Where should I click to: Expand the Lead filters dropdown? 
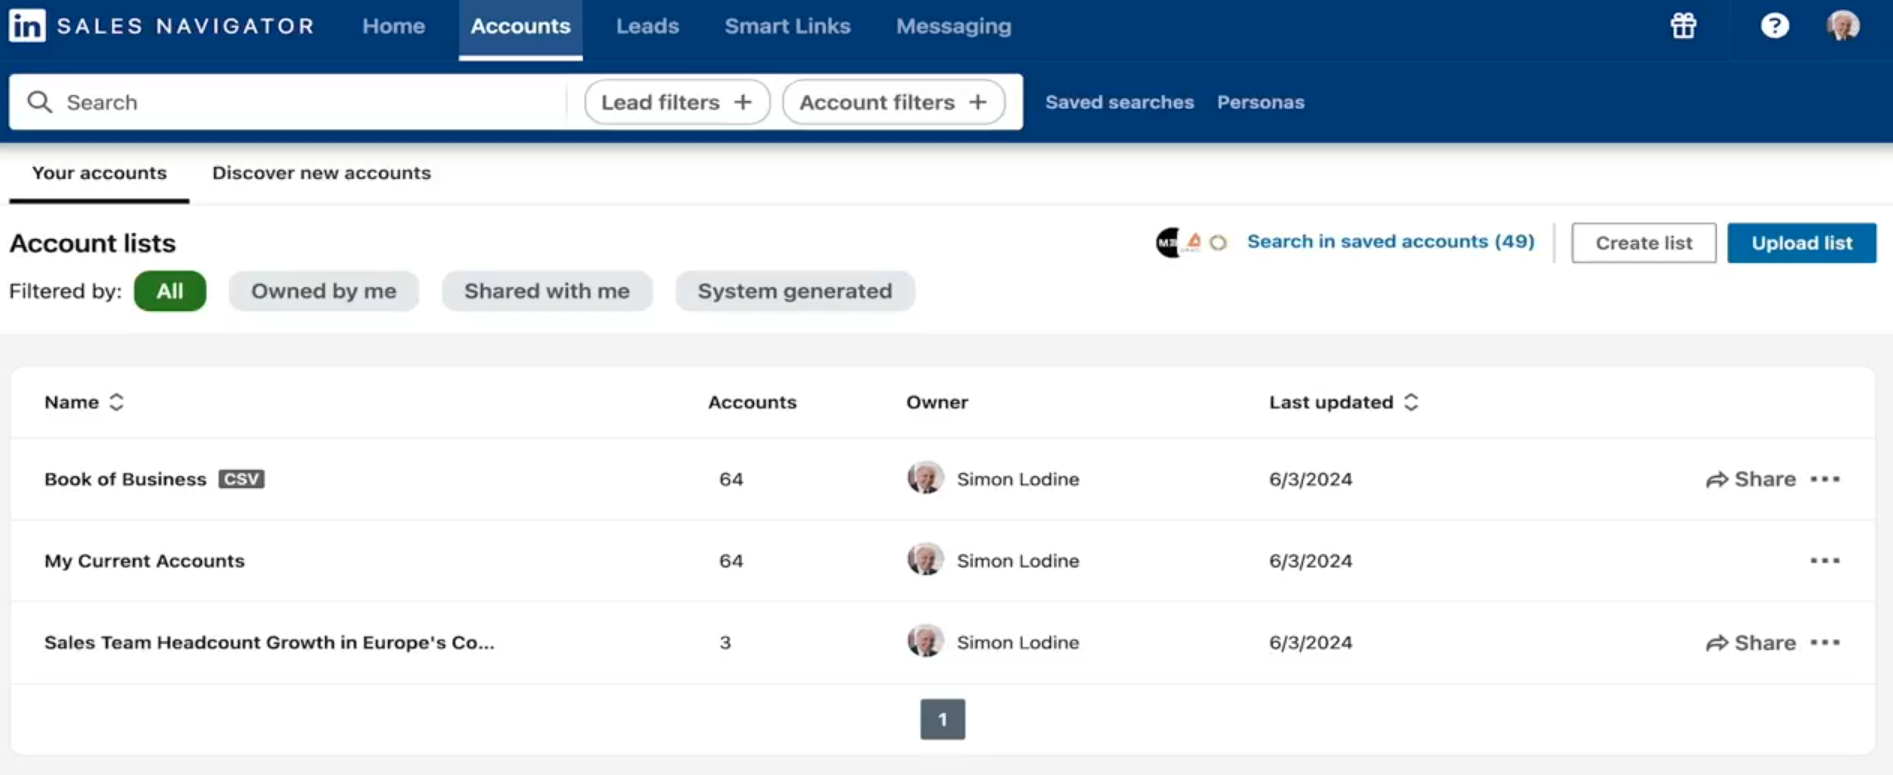coord(676,102)
